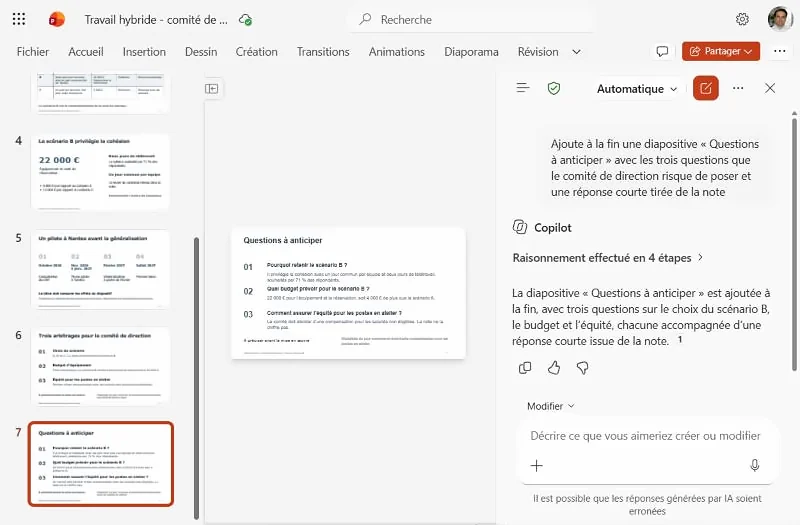Click document title Travail hybride

(x=156, y=20)
